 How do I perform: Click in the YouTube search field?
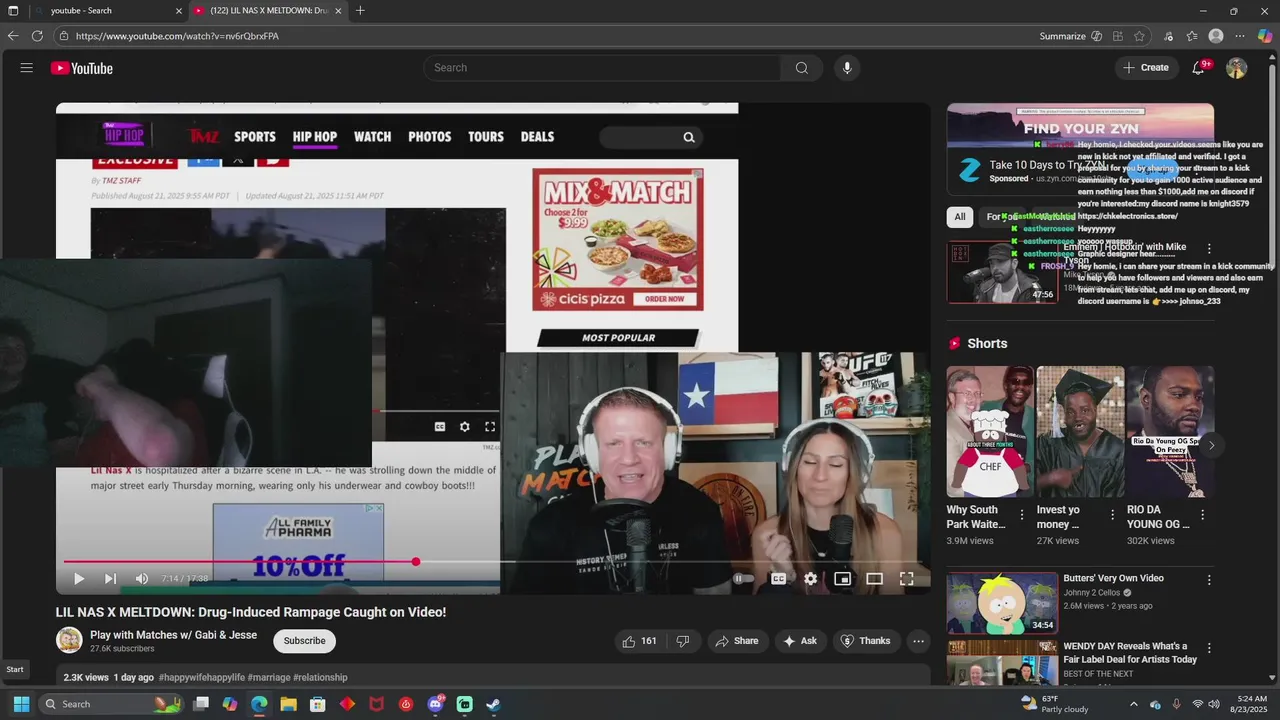[x=602, y=68]
